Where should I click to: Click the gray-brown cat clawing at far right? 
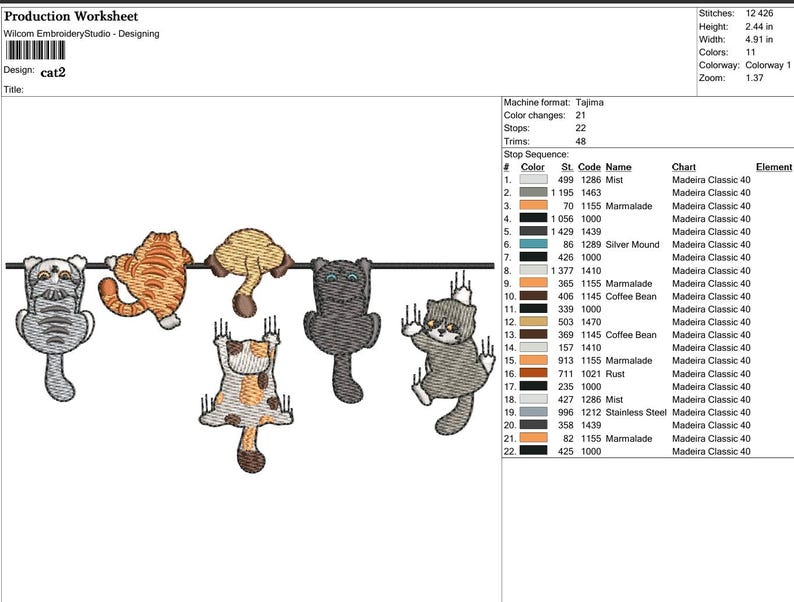point(448,354)
